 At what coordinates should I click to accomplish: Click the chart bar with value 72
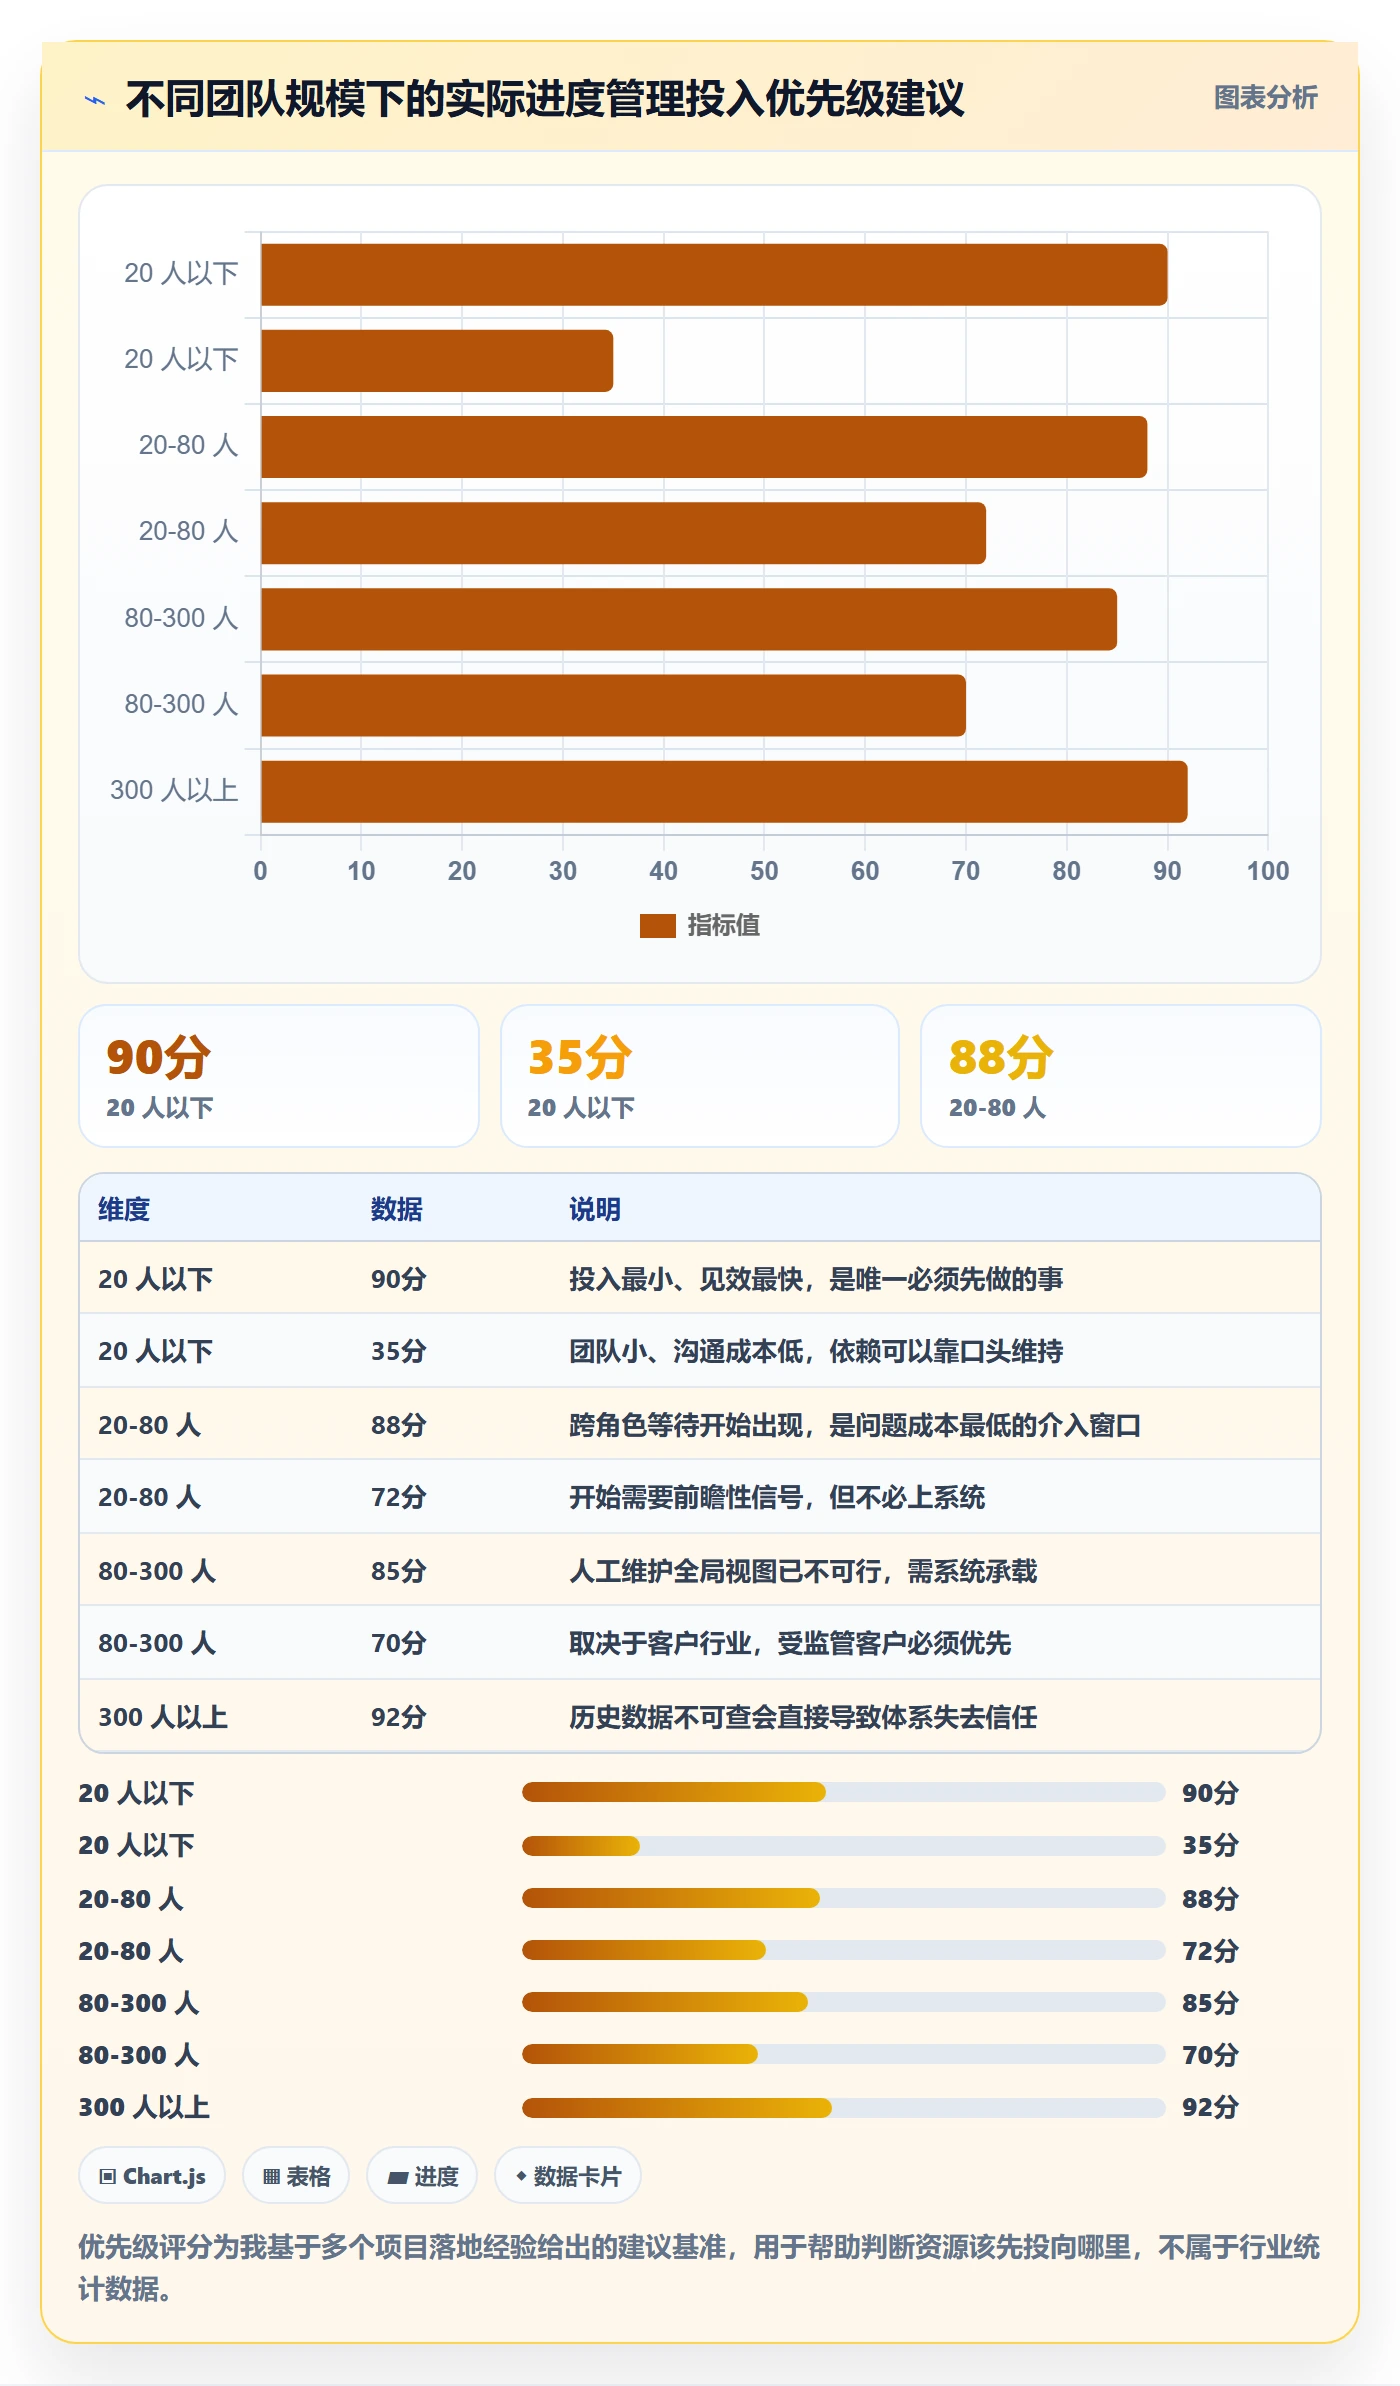623,533
